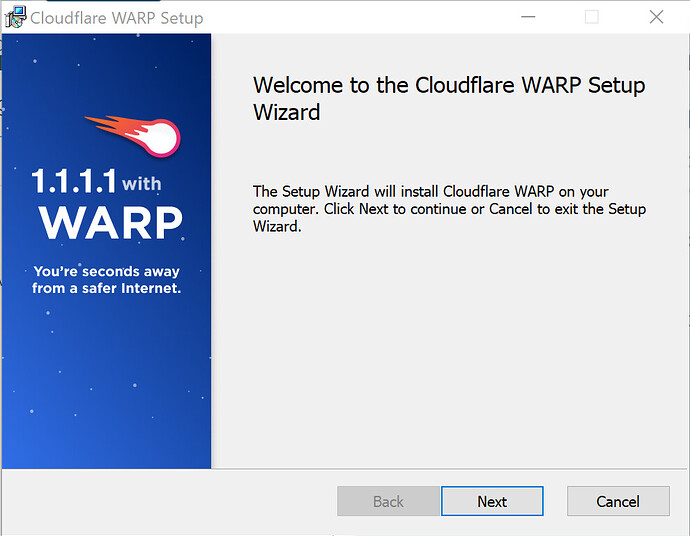Click the 'Welcome to the Cloudflare WARP Setup Wizard' heading
The image size is (690, 536).
[449, 98]
